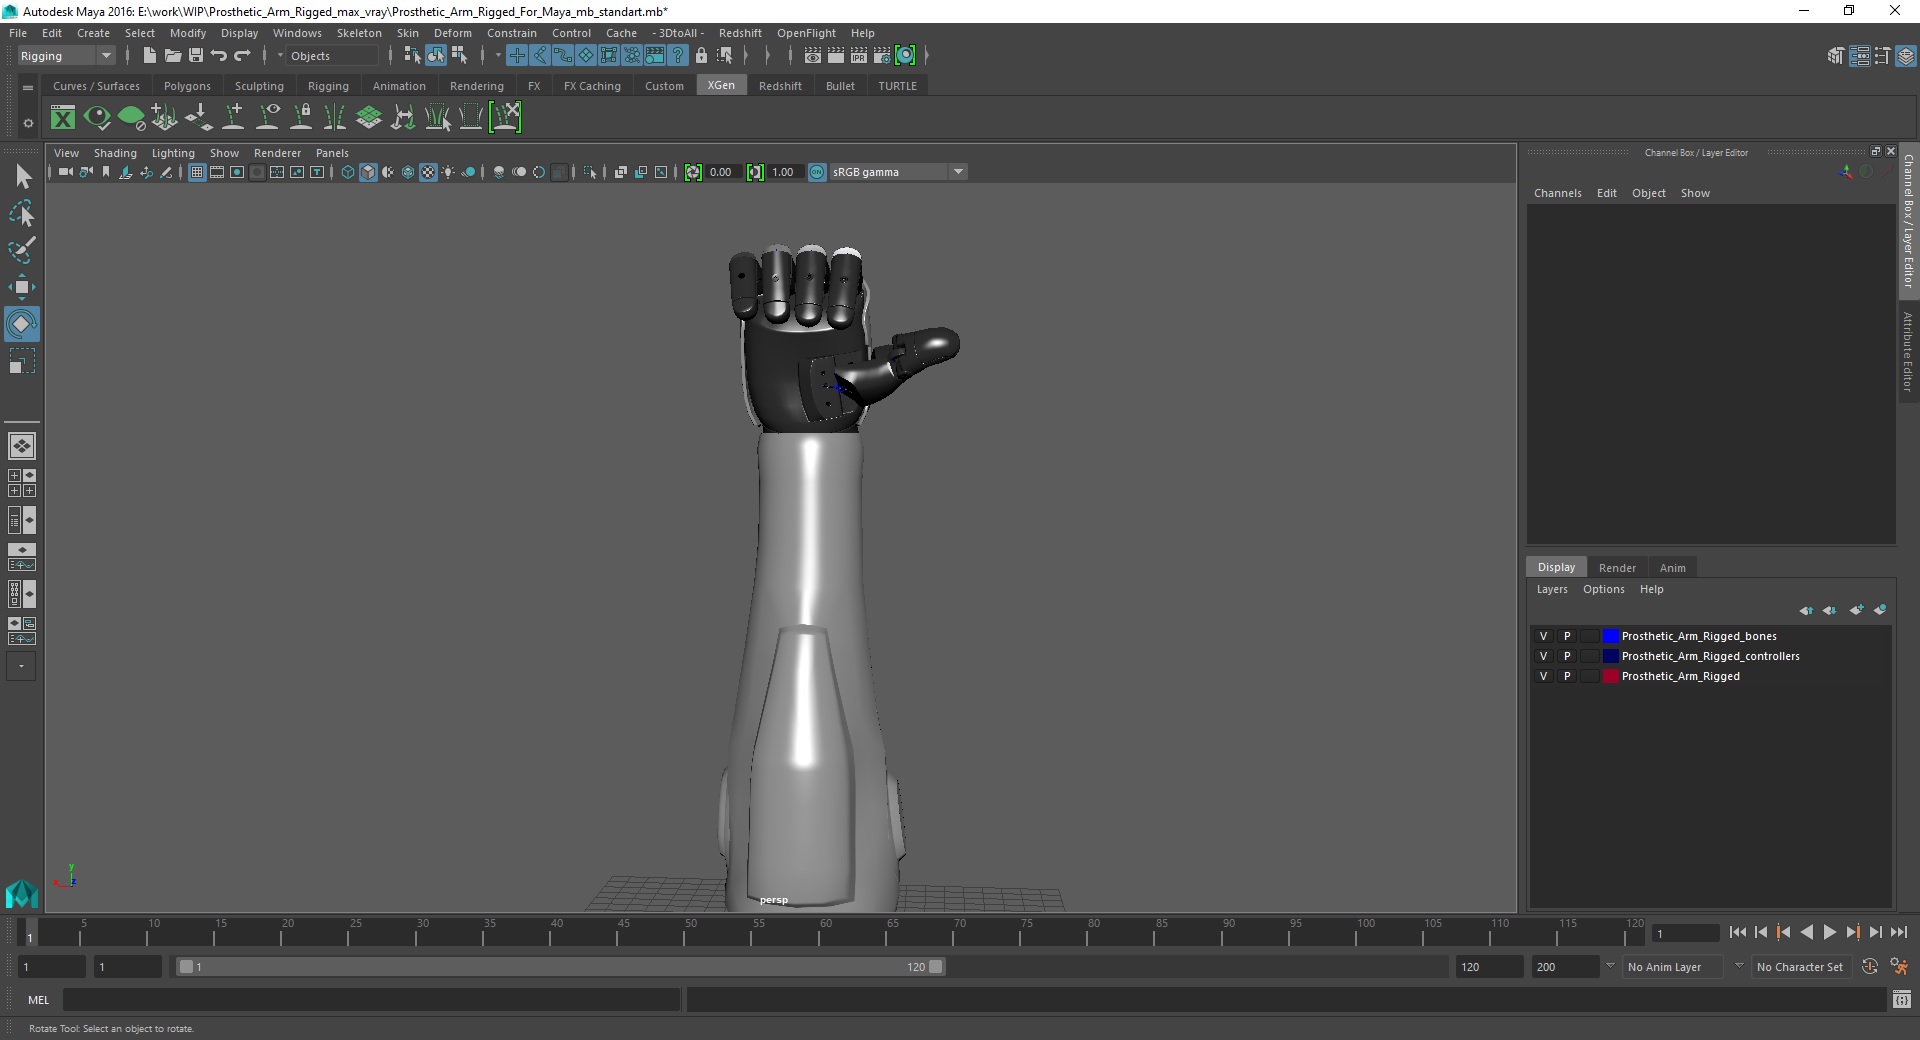This screenshot has height=1040, width=1920.
Task: Click the Maya home logo icon
Action: (x=22, y=893)
